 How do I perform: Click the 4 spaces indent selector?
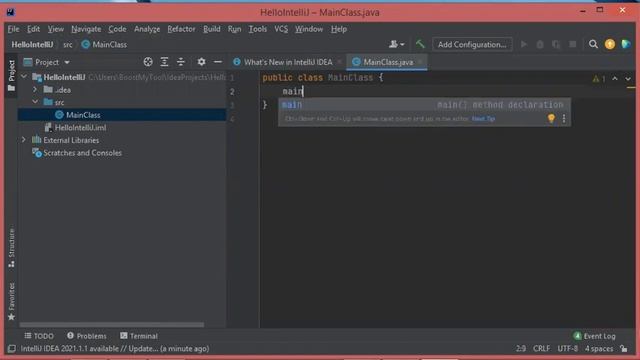coord(599,349)
